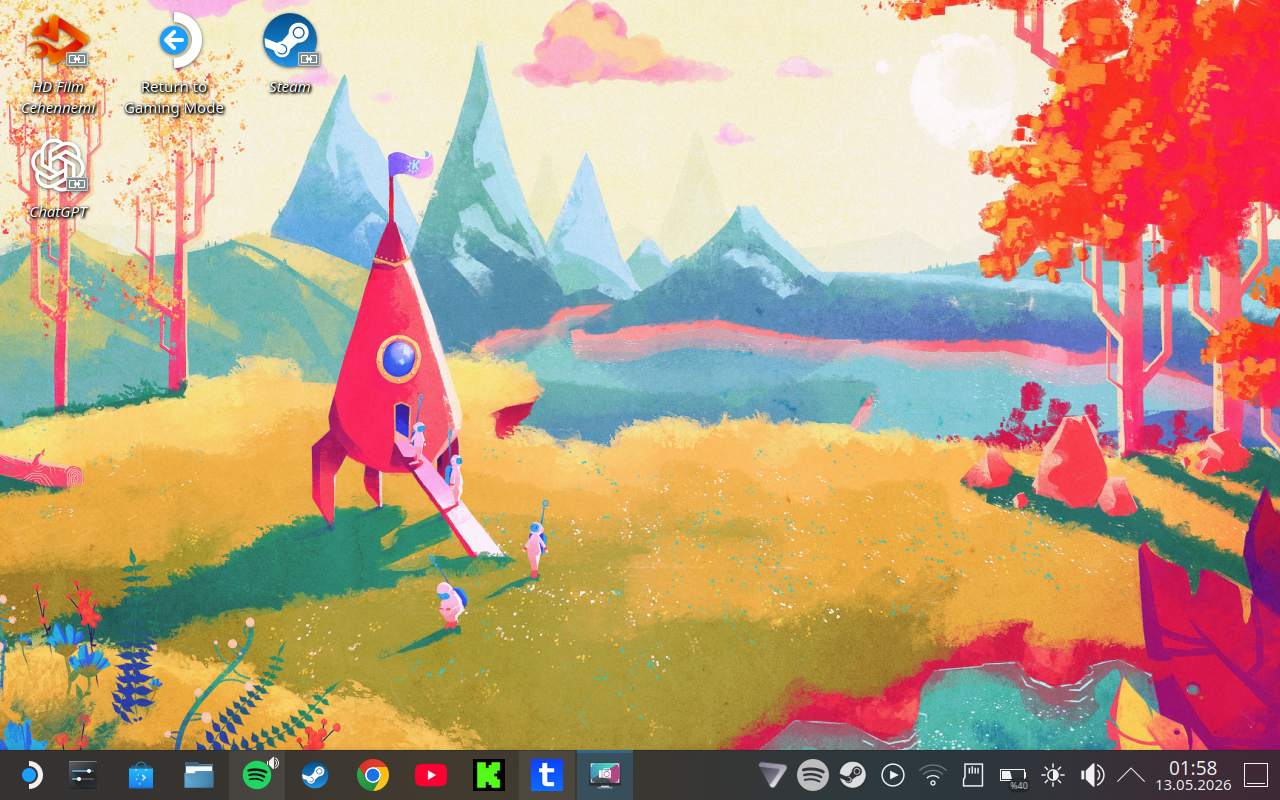The height and width of the screenshot is (800, 1280).
Task: Open the volume control in the tray
Action: click(x=1093, y=775)
